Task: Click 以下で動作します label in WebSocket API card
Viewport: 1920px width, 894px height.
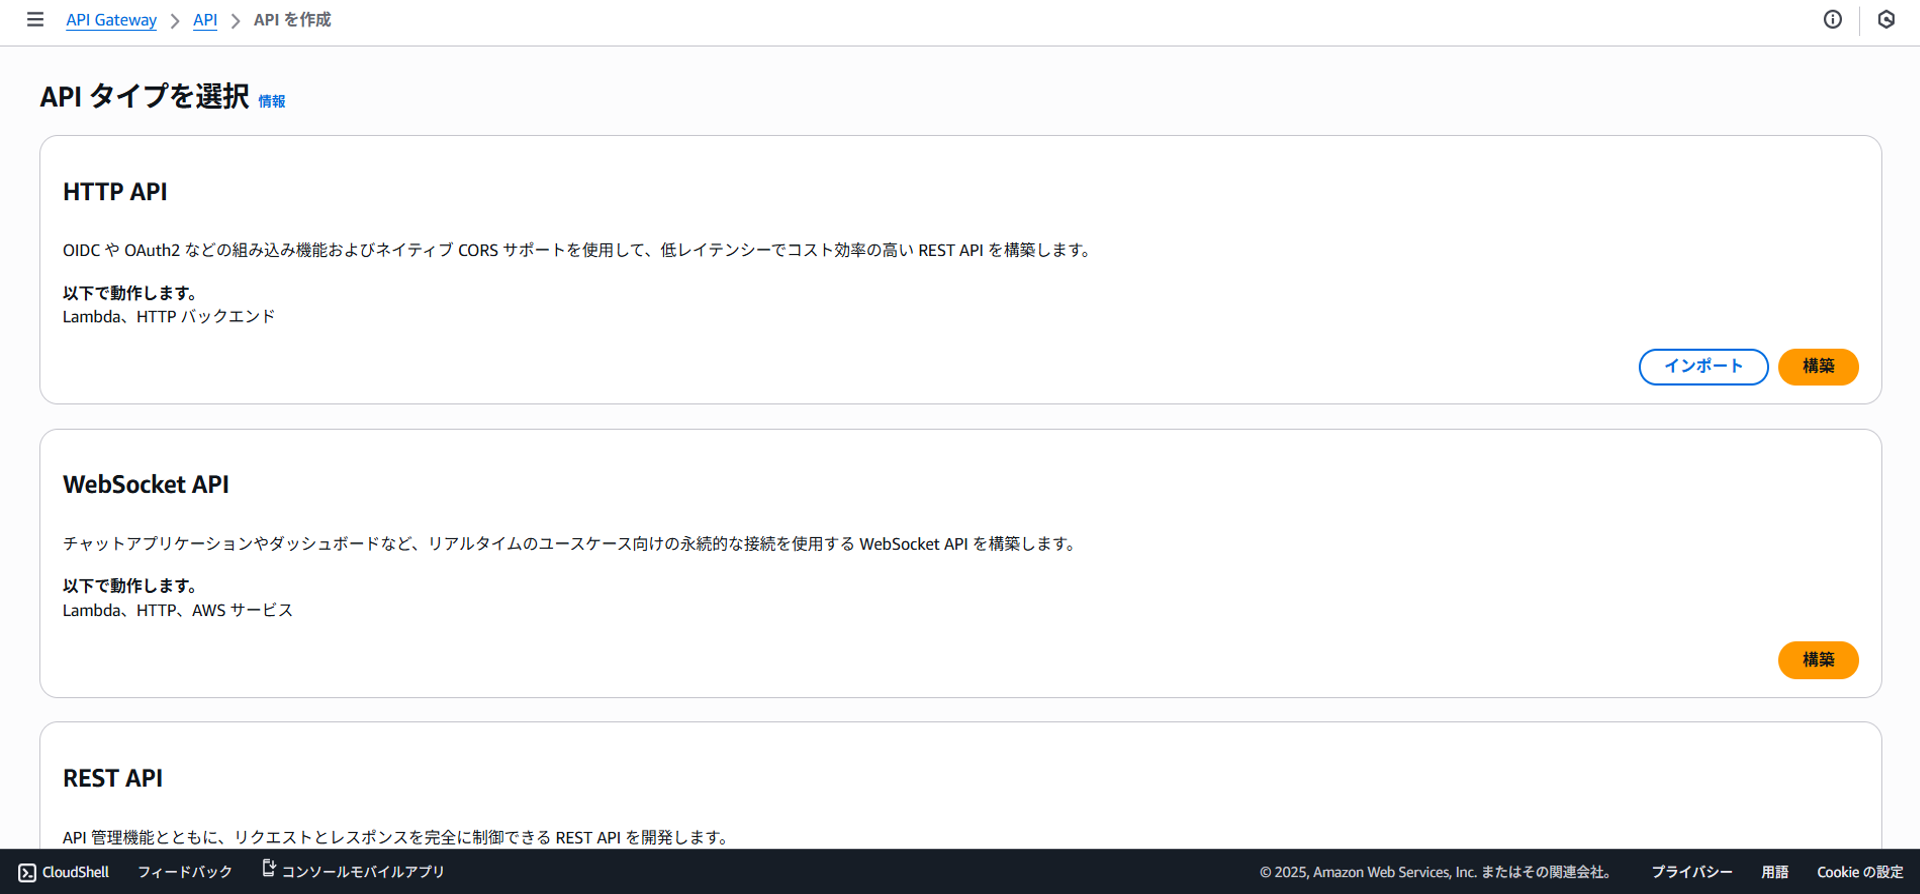Action: [x=131, y=586]
